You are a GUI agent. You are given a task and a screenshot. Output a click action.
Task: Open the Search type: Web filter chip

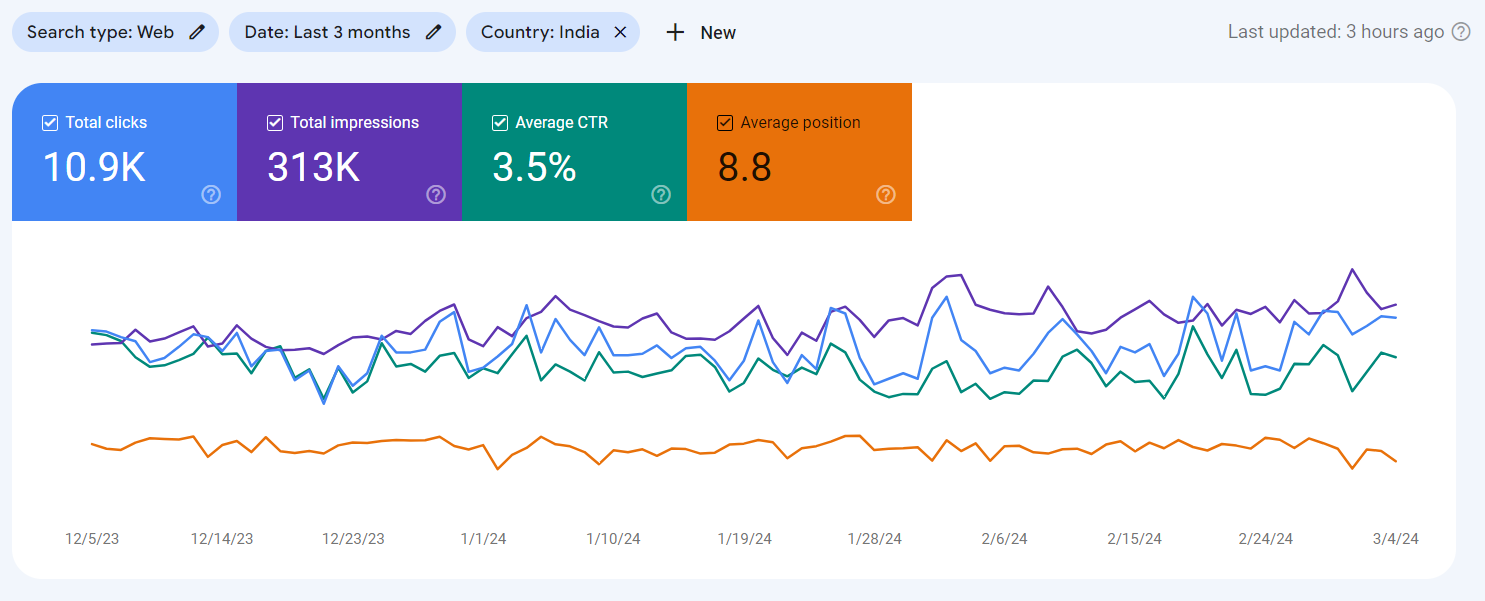pos(115,32)
